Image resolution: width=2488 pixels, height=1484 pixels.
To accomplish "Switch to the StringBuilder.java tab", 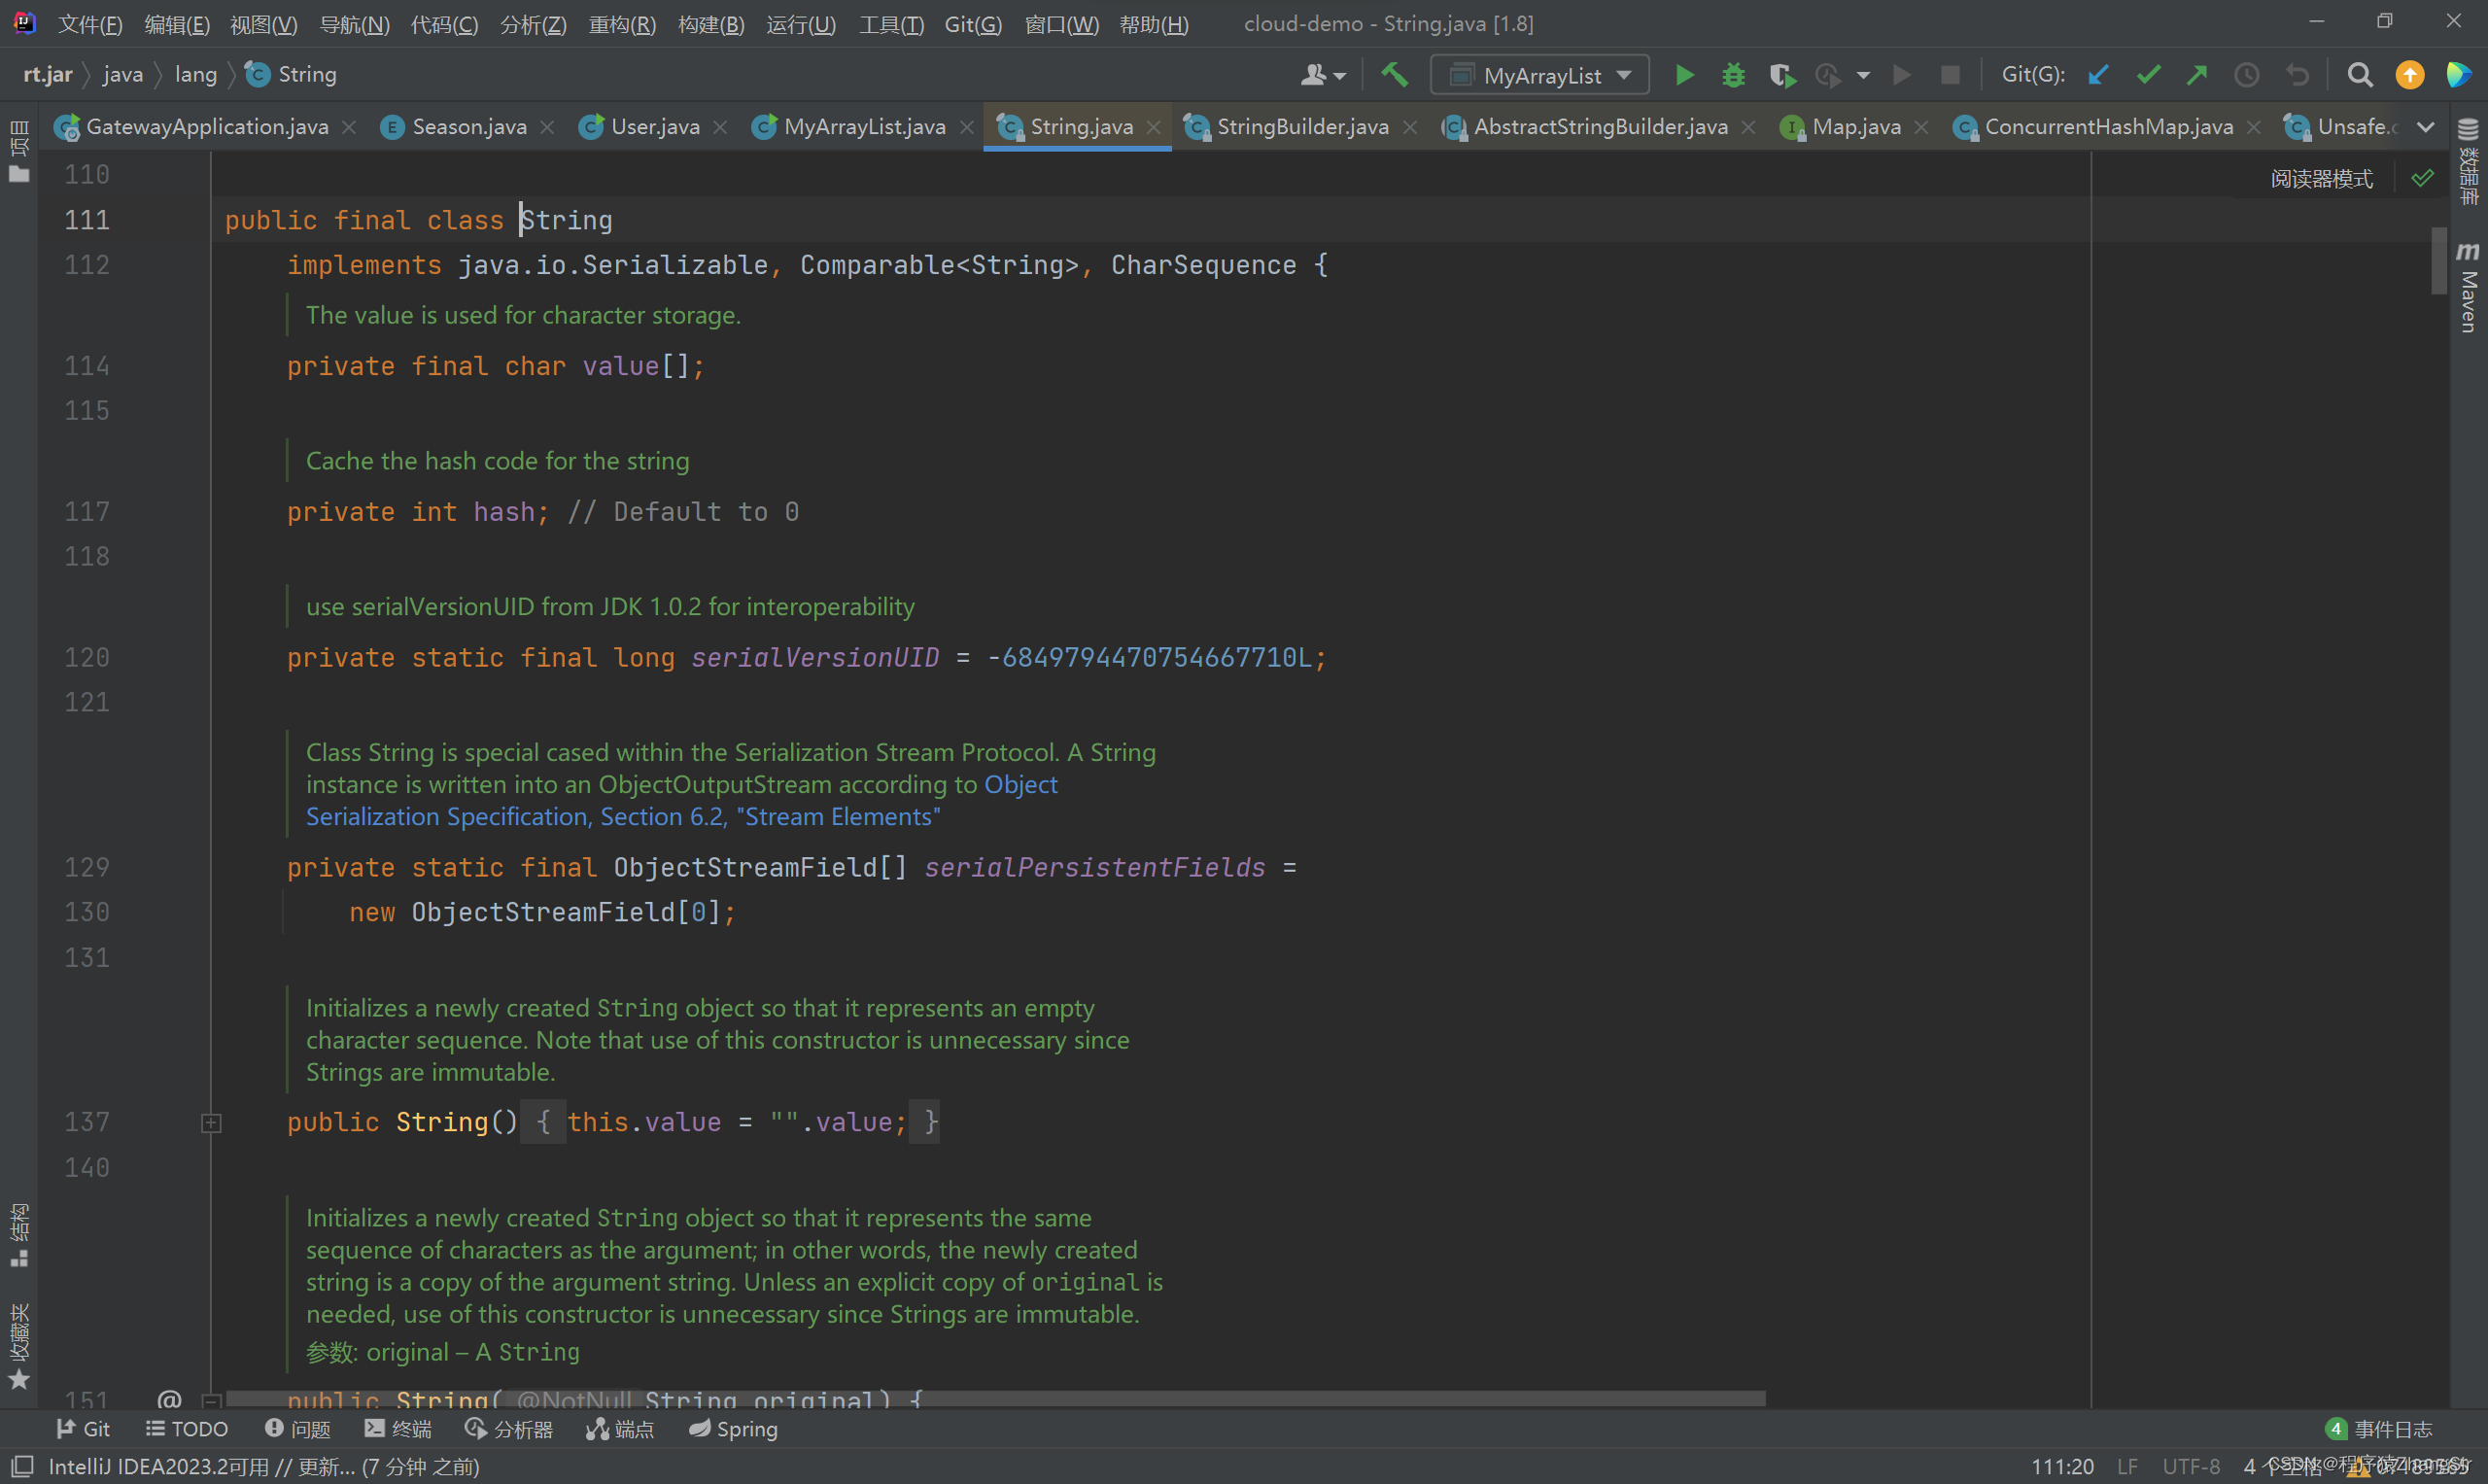I will 1301,127.
